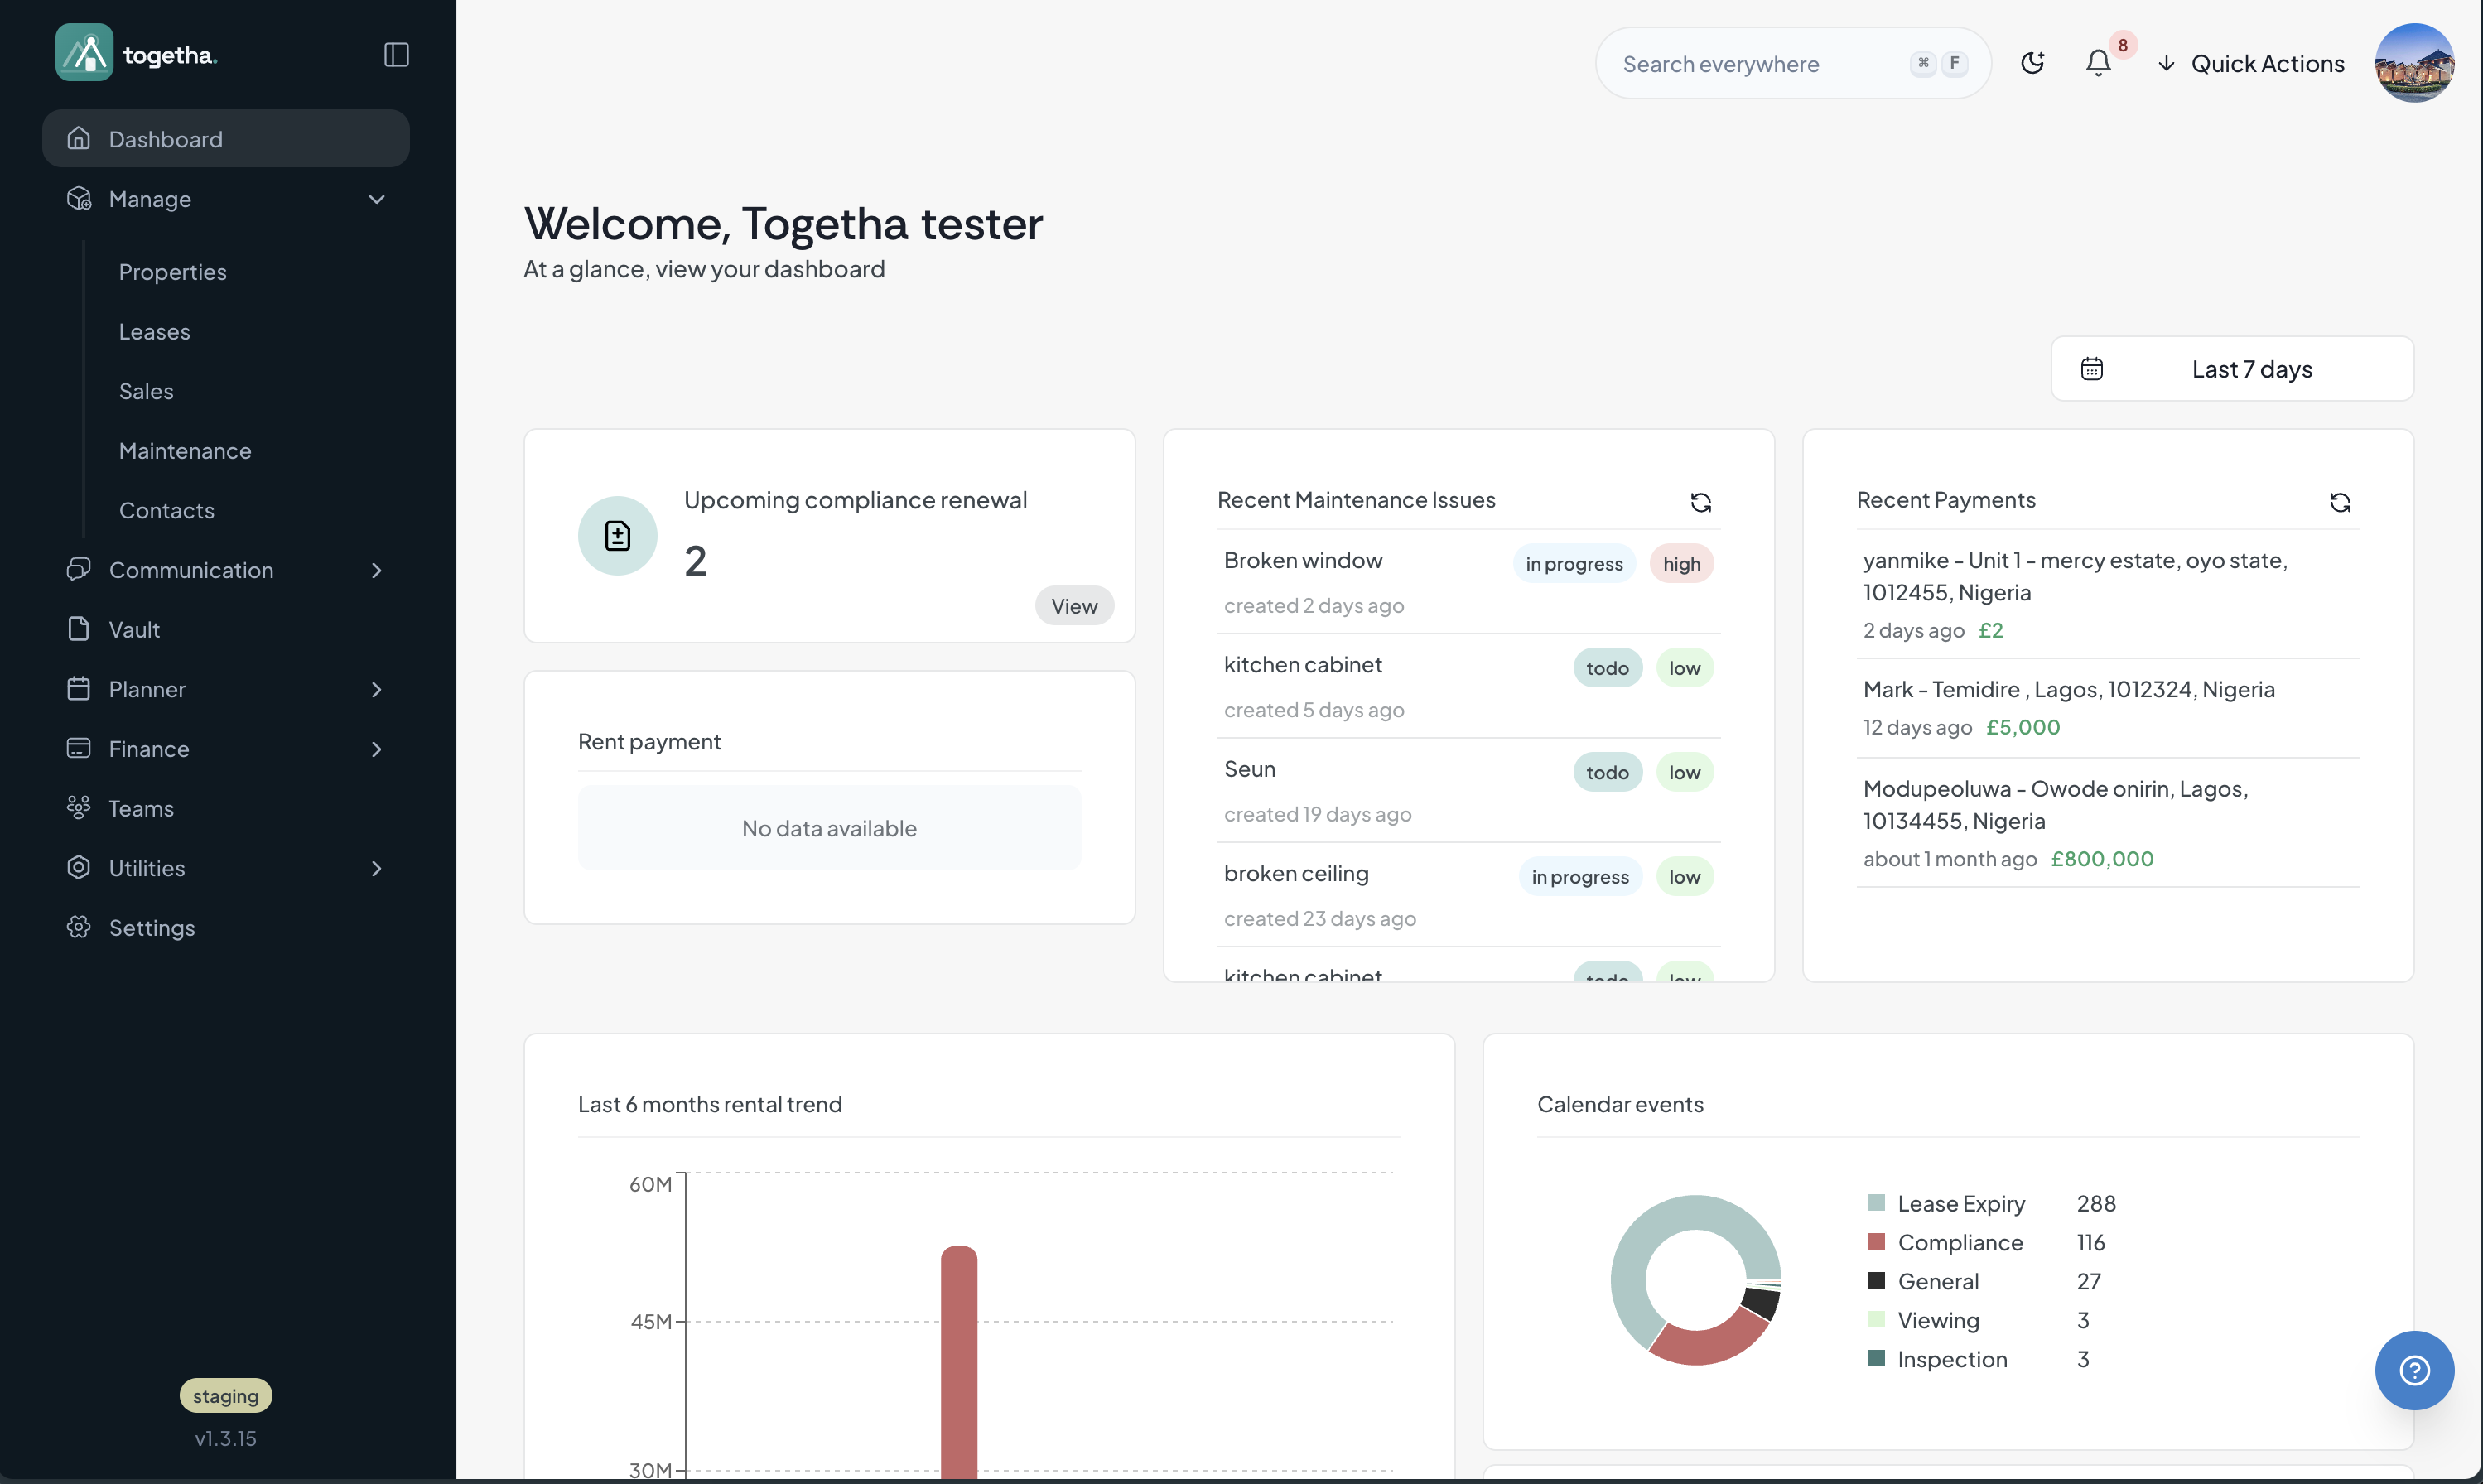Click calendar icon in date range picker
Viewport: 2483px width, 1484px height.
click(x=2091, y=369)
